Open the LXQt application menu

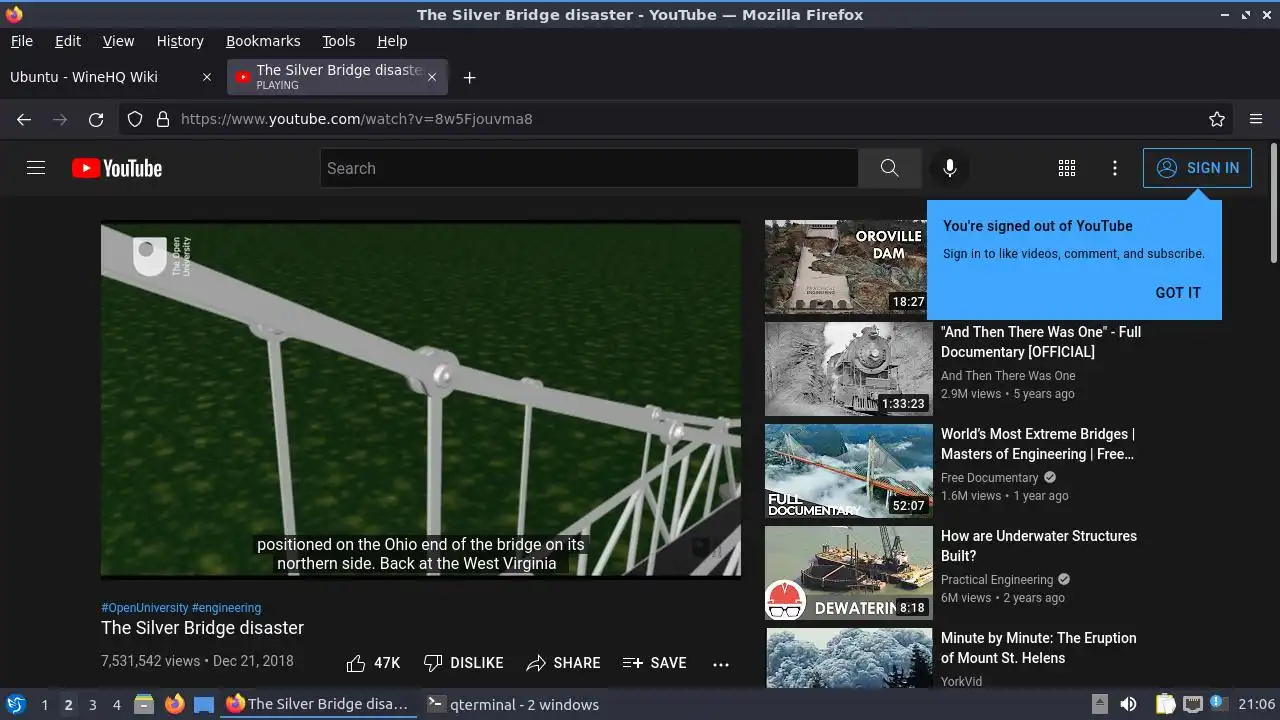click(15, 704)
